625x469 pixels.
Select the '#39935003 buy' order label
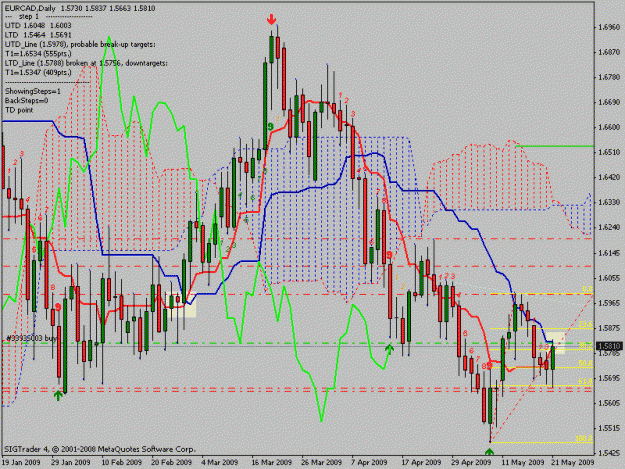pyautogui.click(x=31, y=338)
